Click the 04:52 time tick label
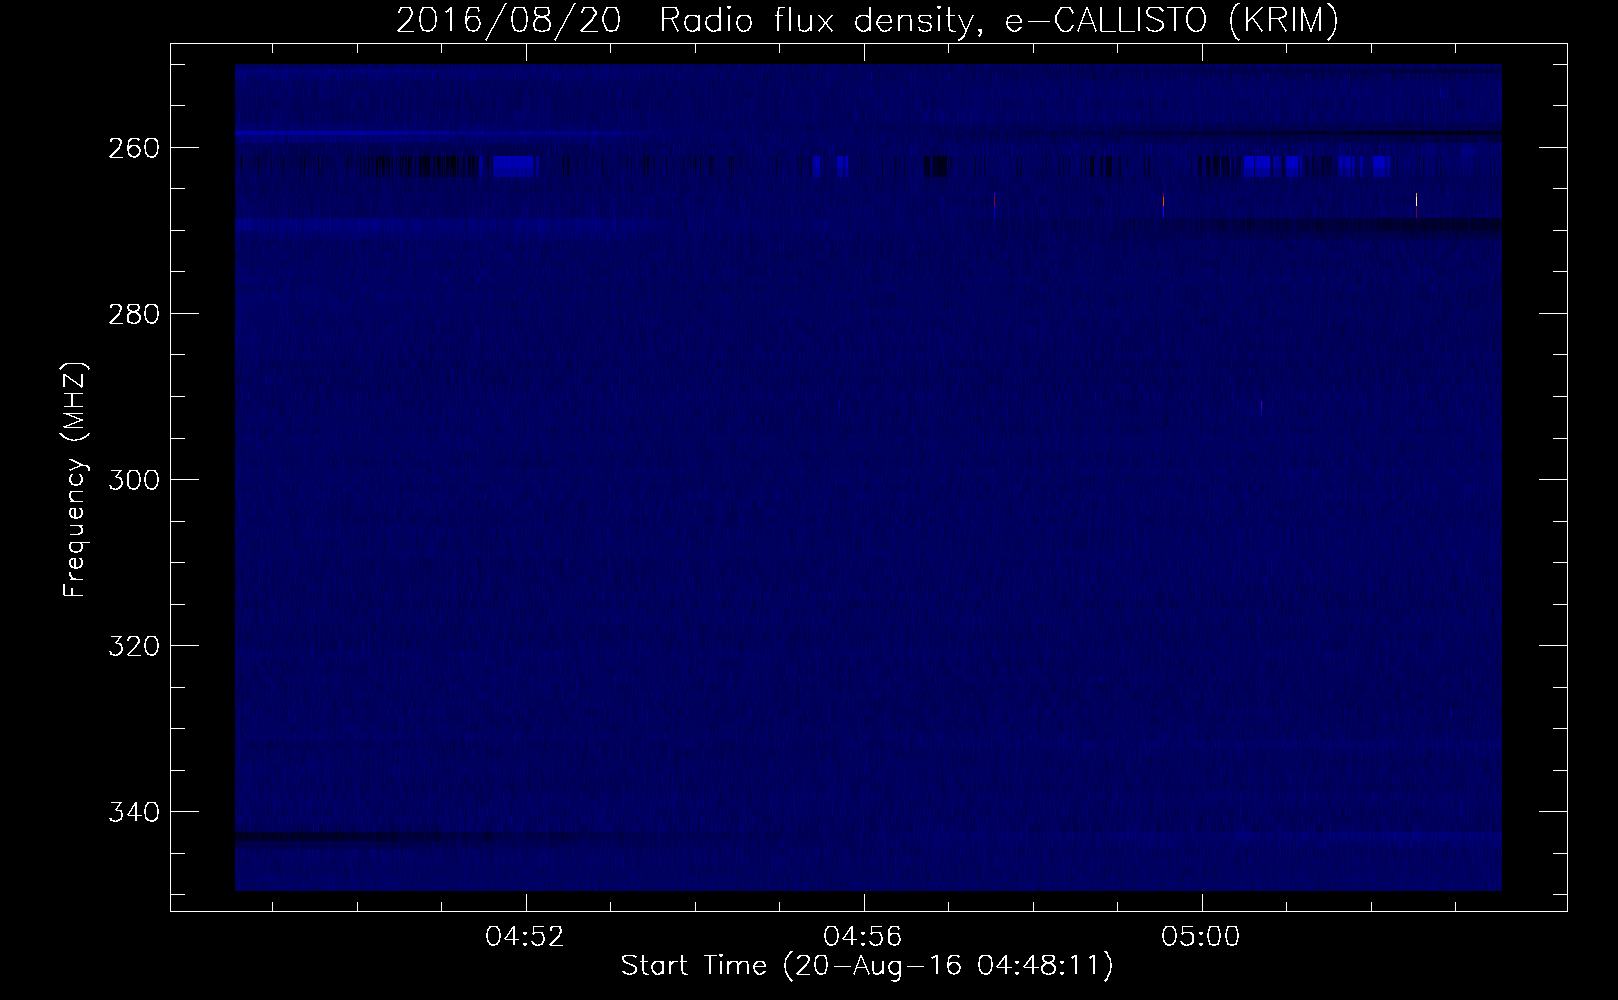 point(525,937)
